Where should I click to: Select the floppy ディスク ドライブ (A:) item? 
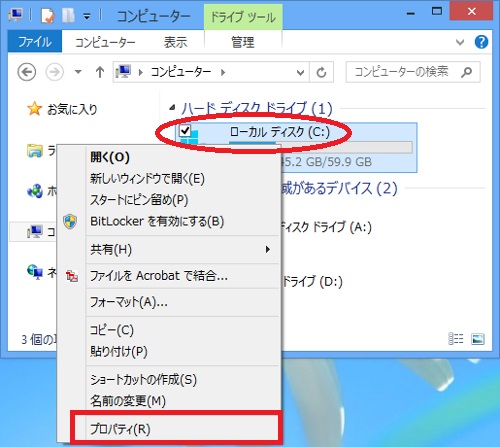pos(326,227)
